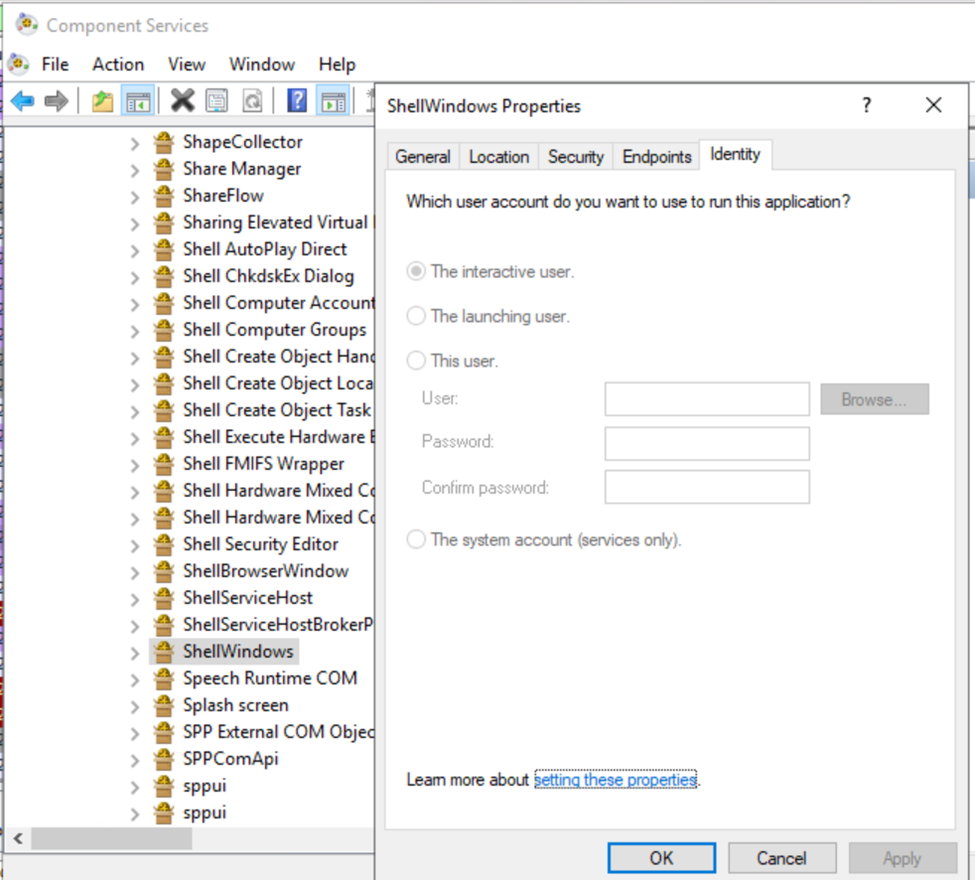Viewport: 975px width, 880px height.
Task: Select the first sppui tree item
Action: tap(205, 785)
